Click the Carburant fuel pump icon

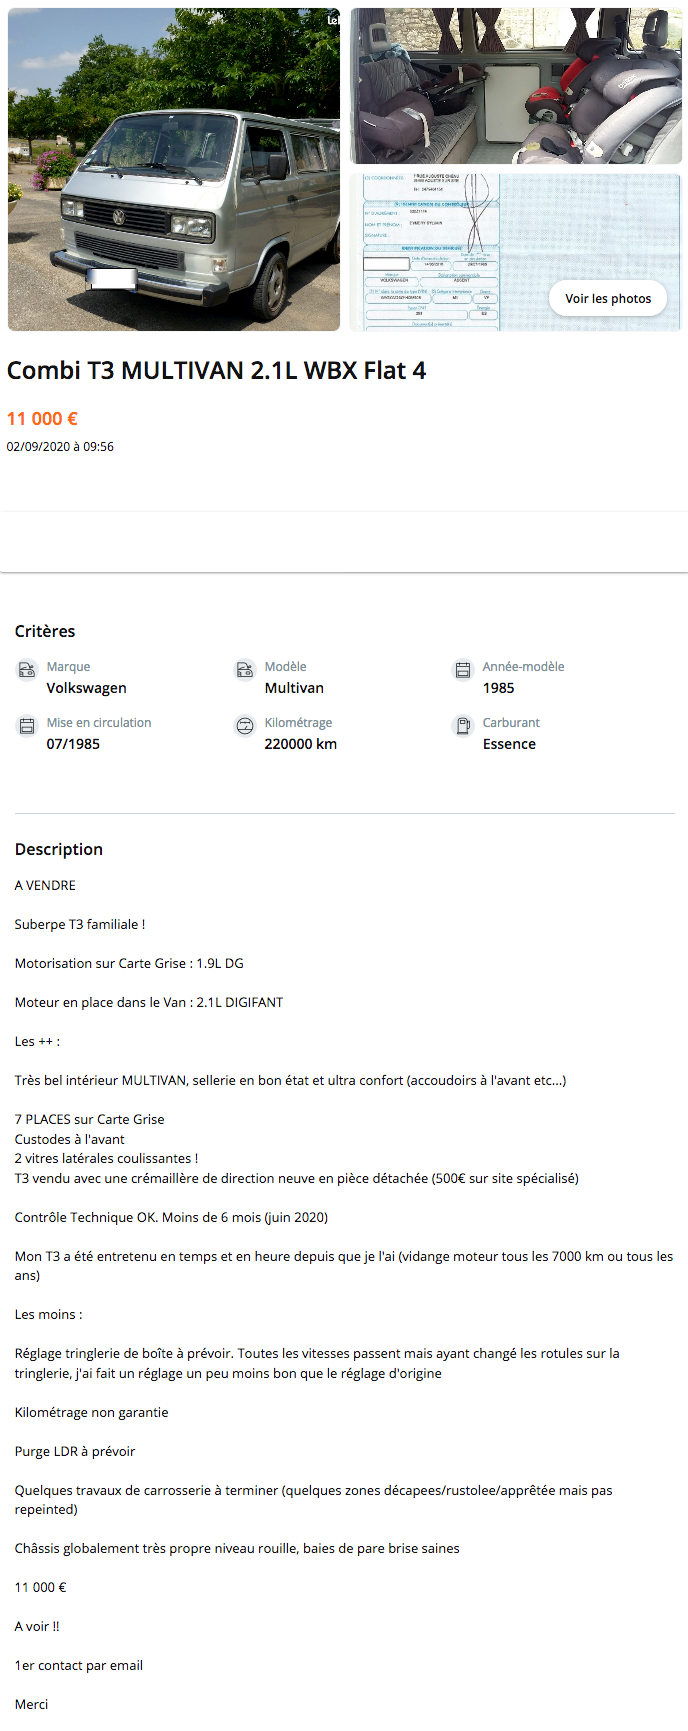(x=463, y=726)
